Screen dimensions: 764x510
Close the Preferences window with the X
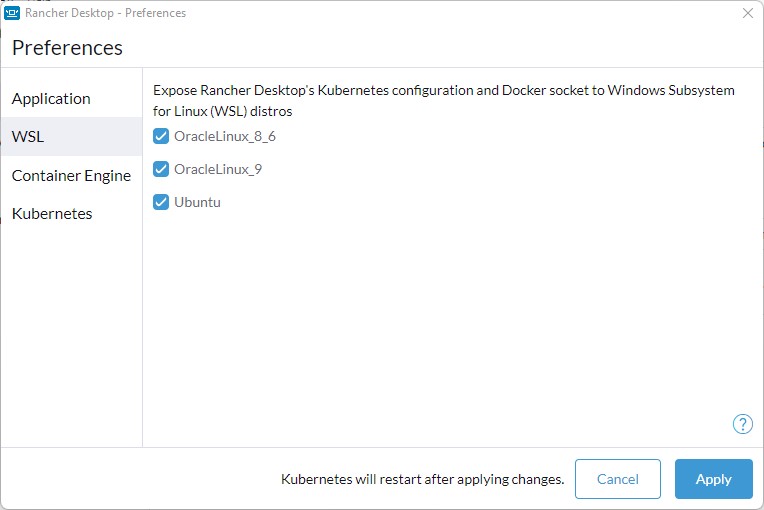pos(748,13)
